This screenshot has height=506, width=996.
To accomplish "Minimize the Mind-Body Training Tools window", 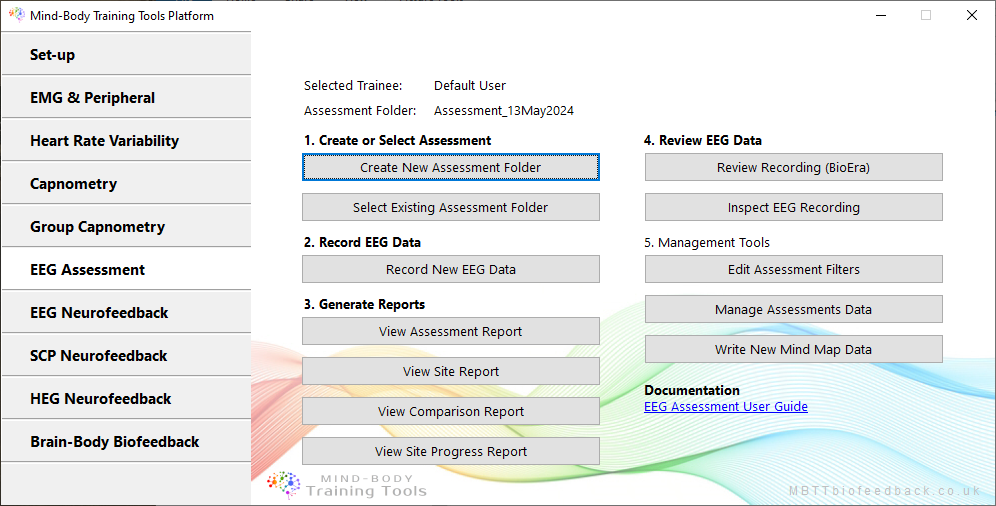I will pos(880,15).
